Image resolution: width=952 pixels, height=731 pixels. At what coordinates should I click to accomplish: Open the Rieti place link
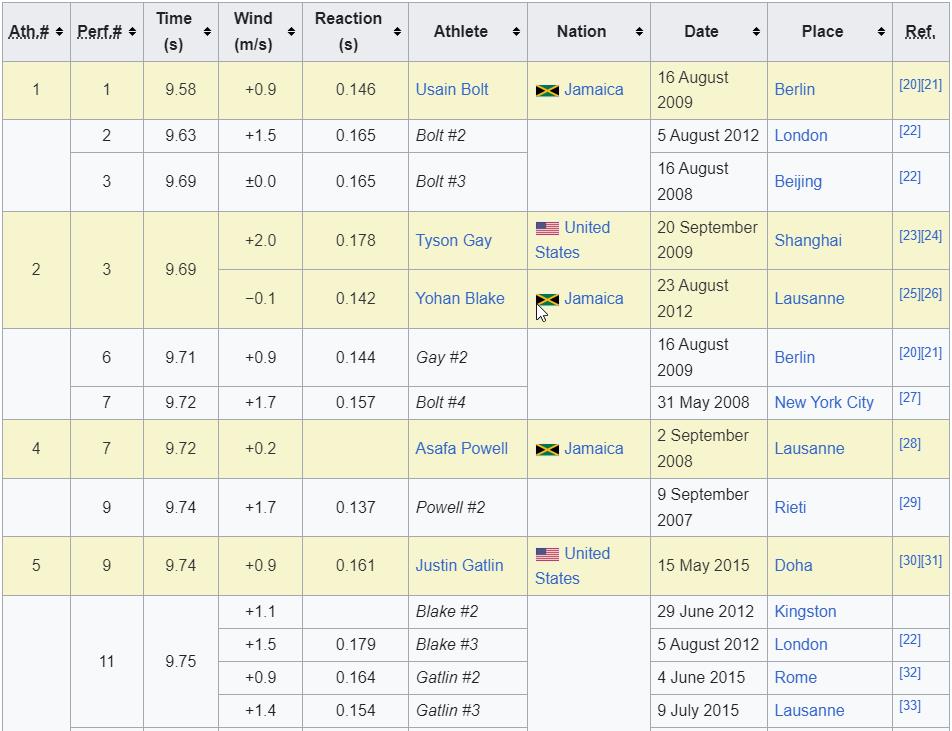789,508
